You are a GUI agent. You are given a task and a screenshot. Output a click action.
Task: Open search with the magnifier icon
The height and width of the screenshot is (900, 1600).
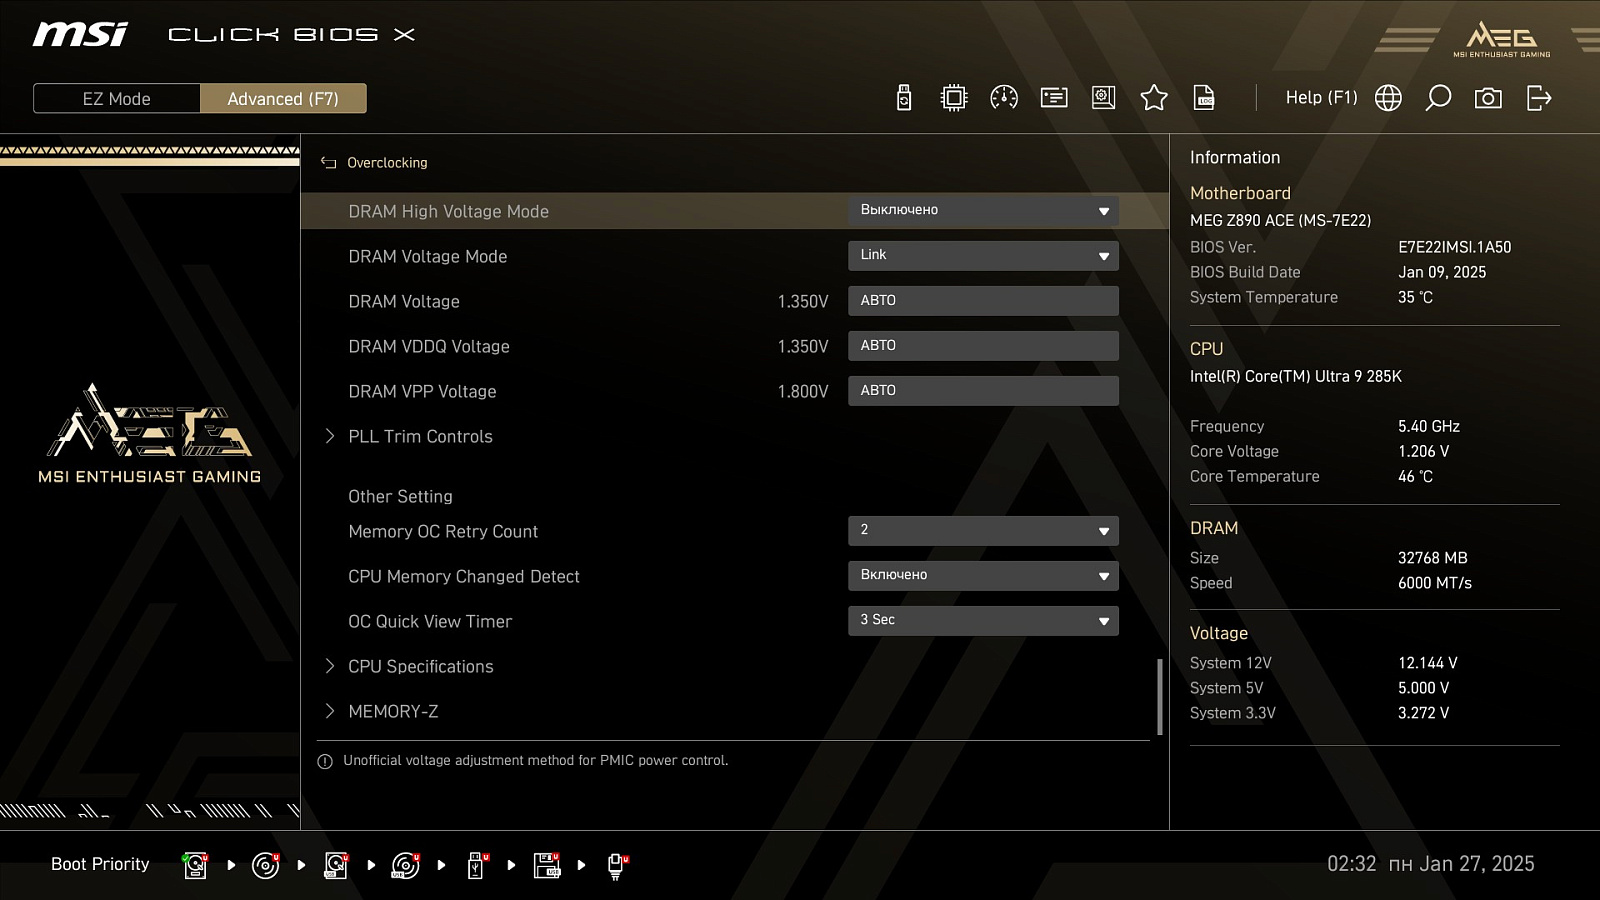[x=1438, y=98]
